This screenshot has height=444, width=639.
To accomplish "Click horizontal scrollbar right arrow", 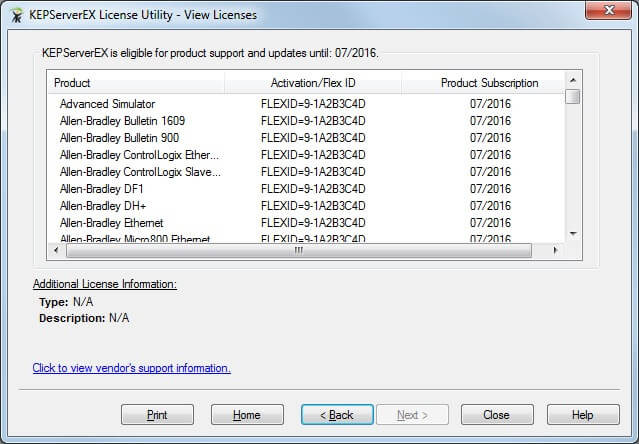I will (x=556, y=251).
